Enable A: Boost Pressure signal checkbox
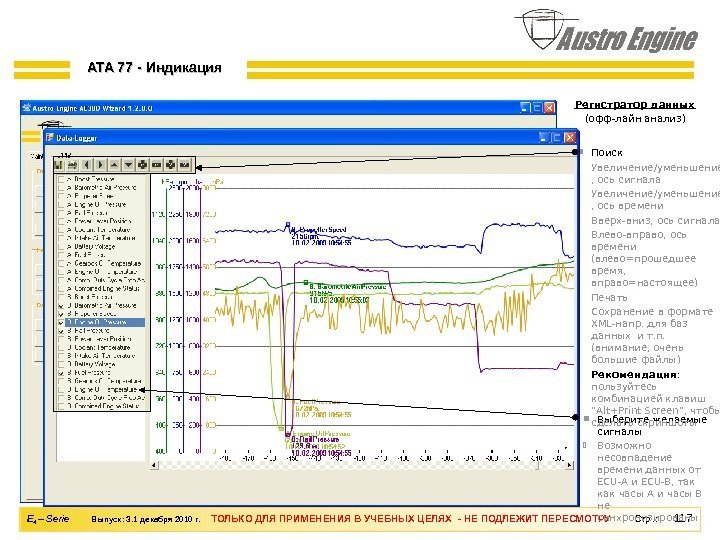 (61, 179)
